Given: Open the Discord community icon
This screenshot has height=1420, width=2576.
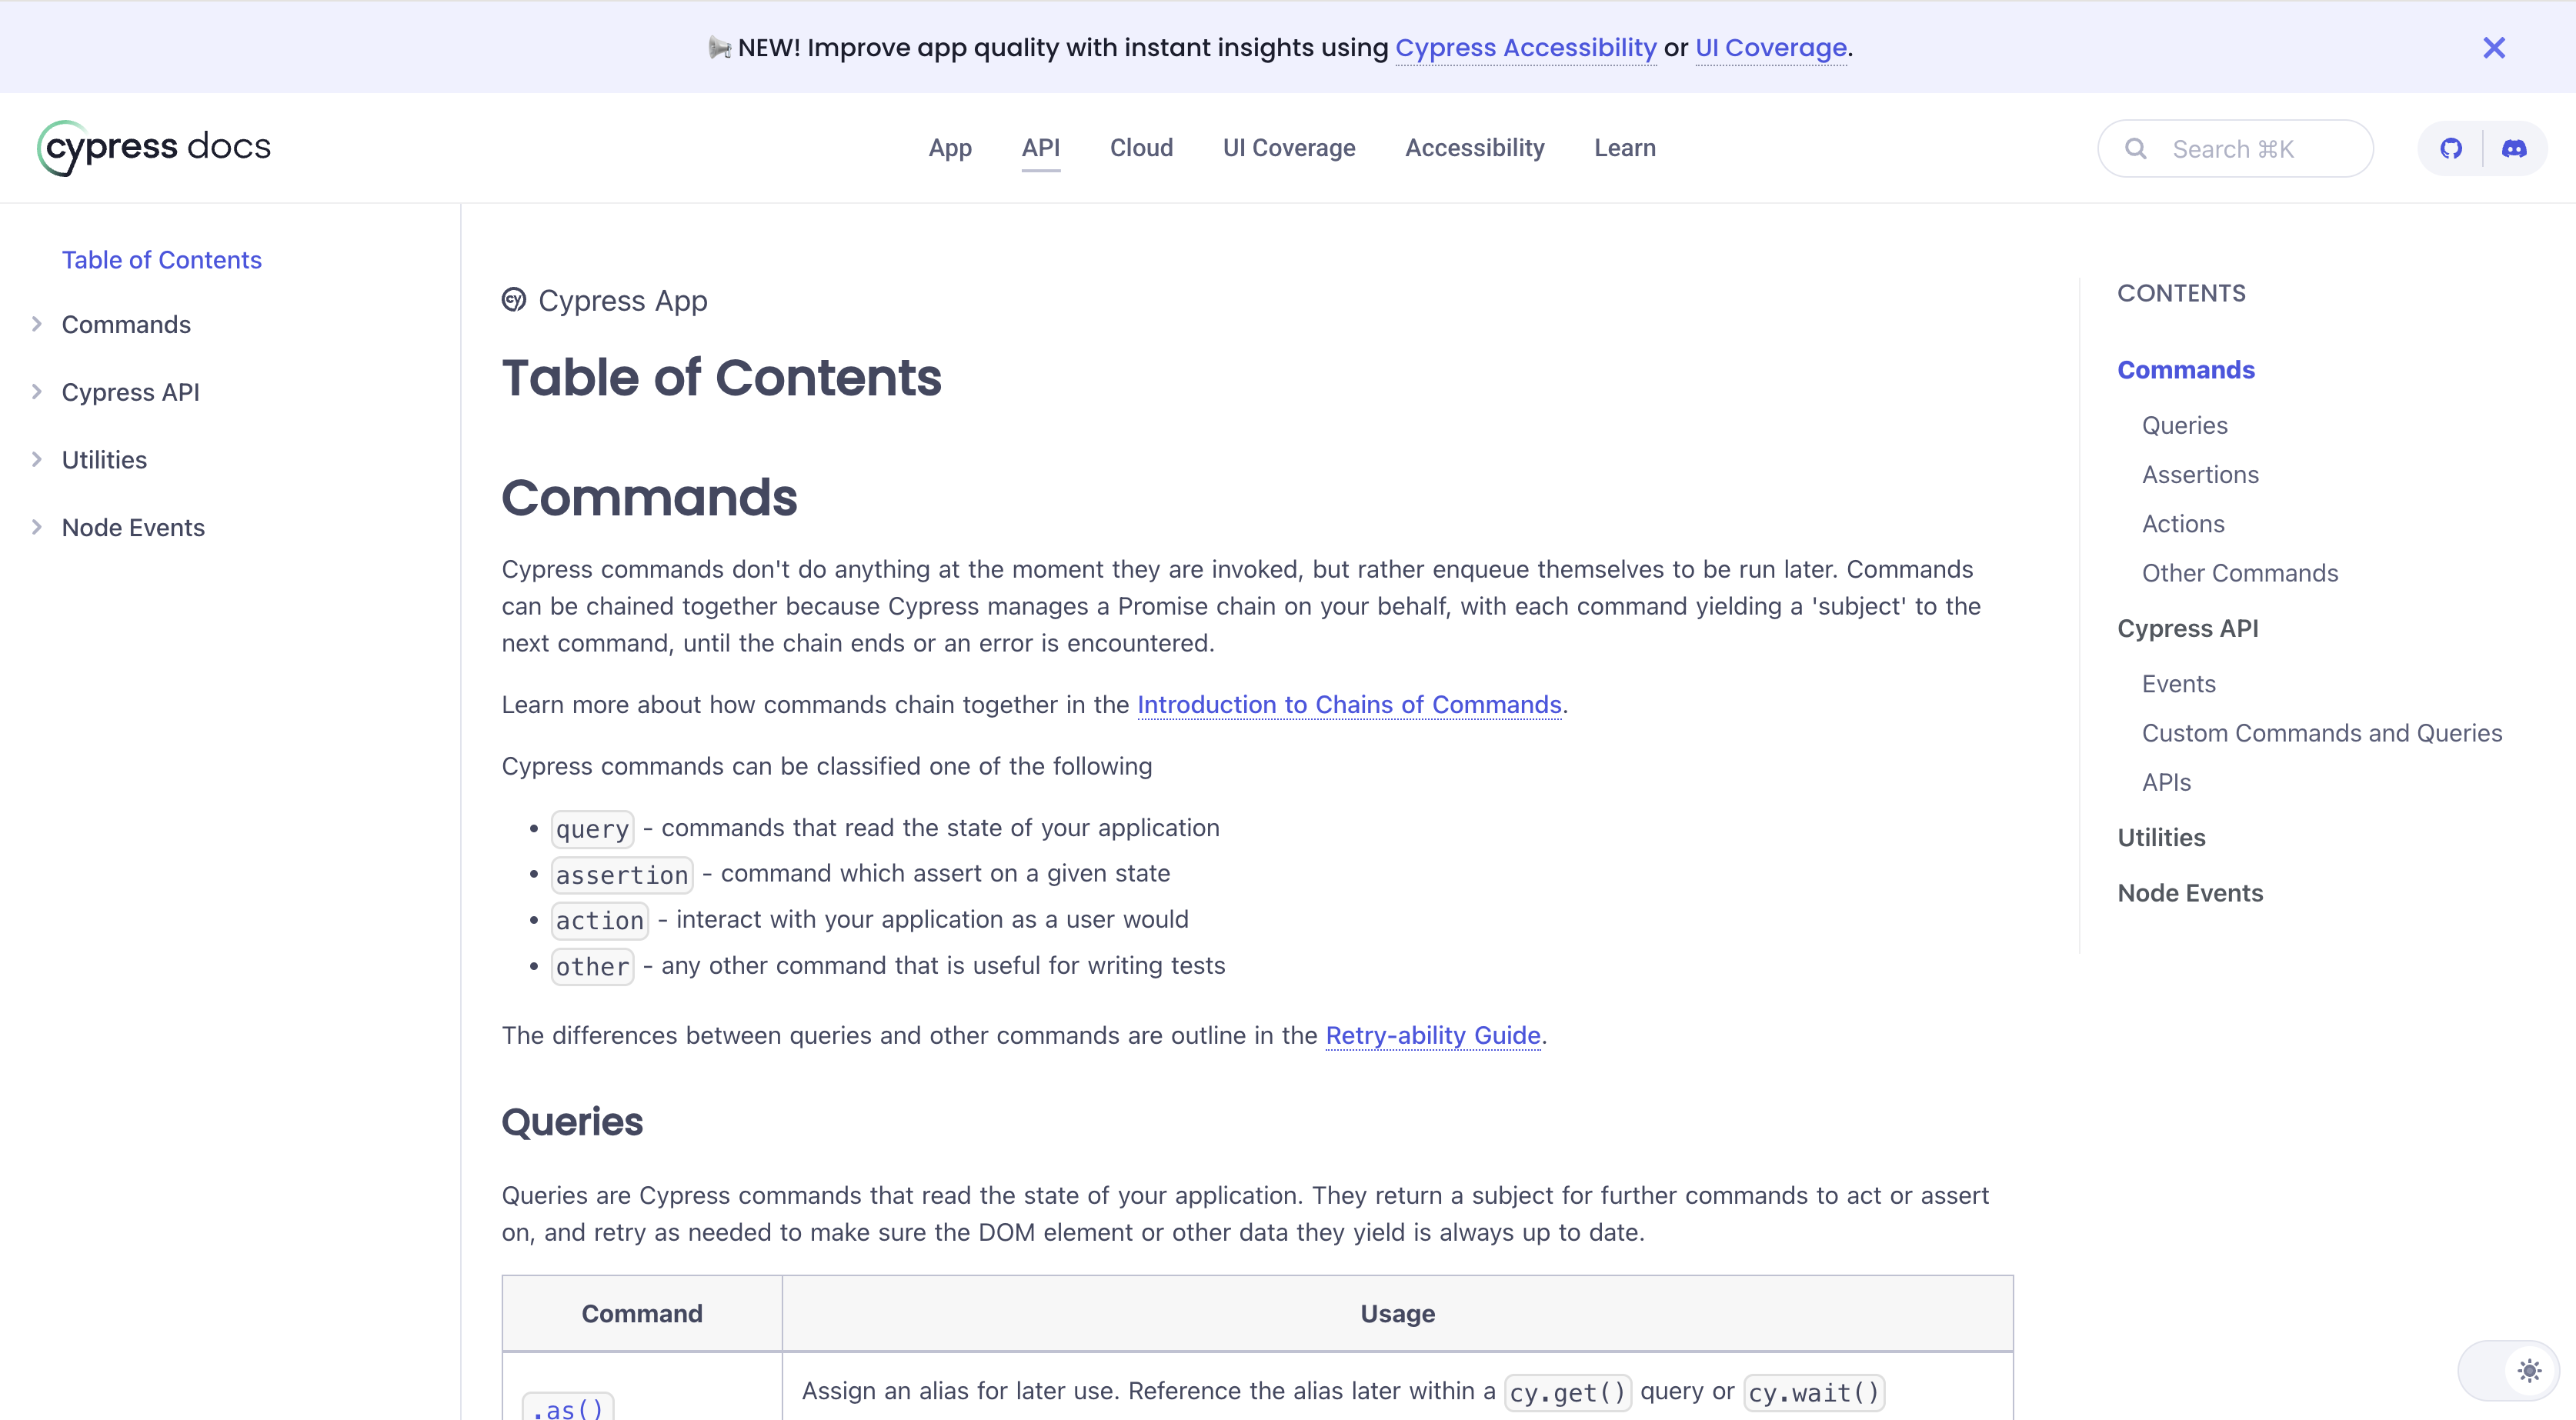Looking at the screenshot, I should coord(2514,148).
